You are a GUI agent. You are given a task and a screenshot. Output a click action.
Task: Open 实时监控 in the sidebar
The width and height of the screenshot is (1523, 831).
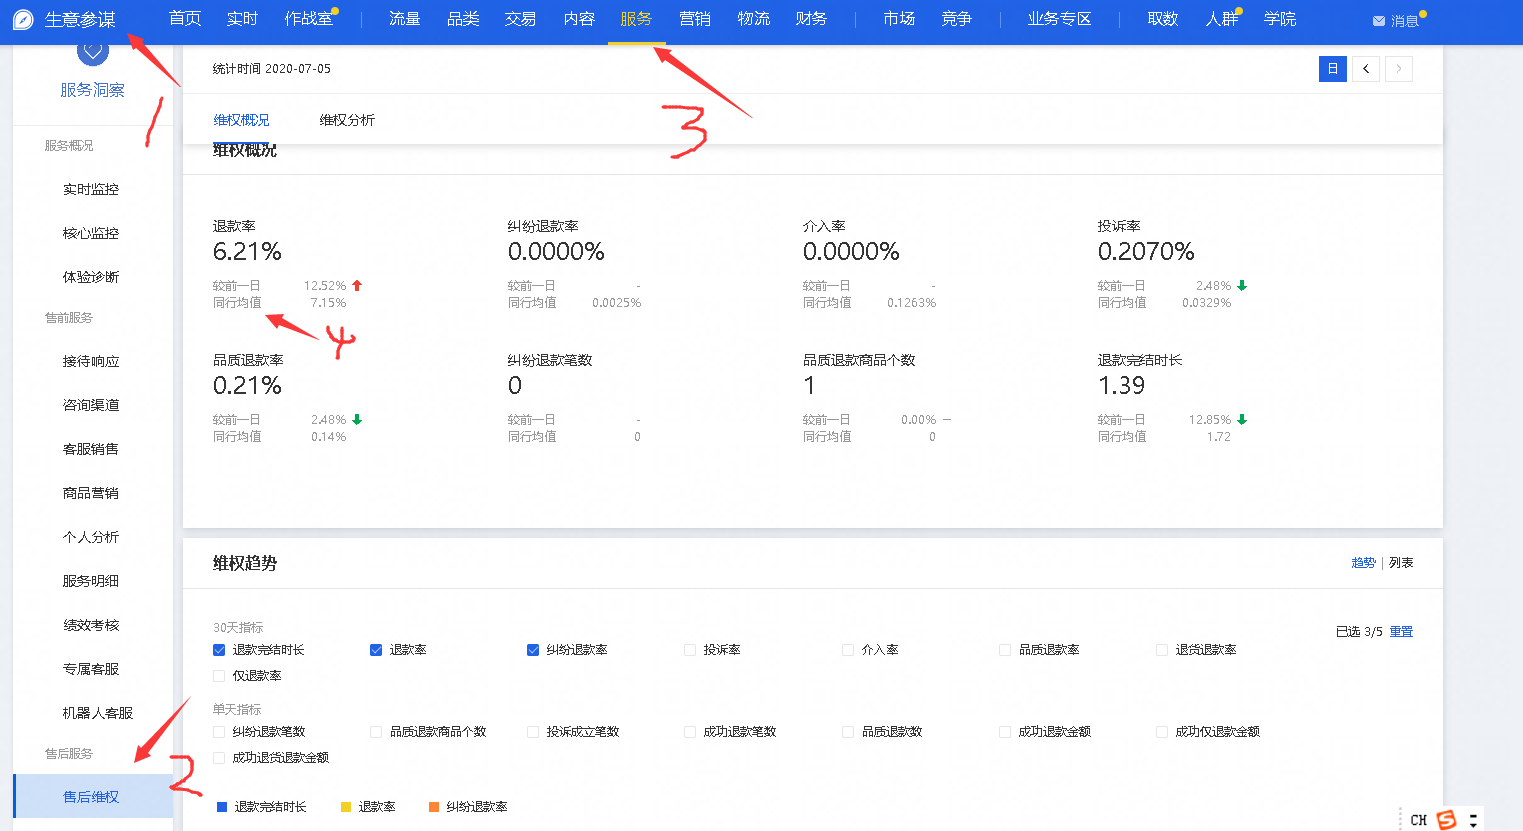(91, 189)
